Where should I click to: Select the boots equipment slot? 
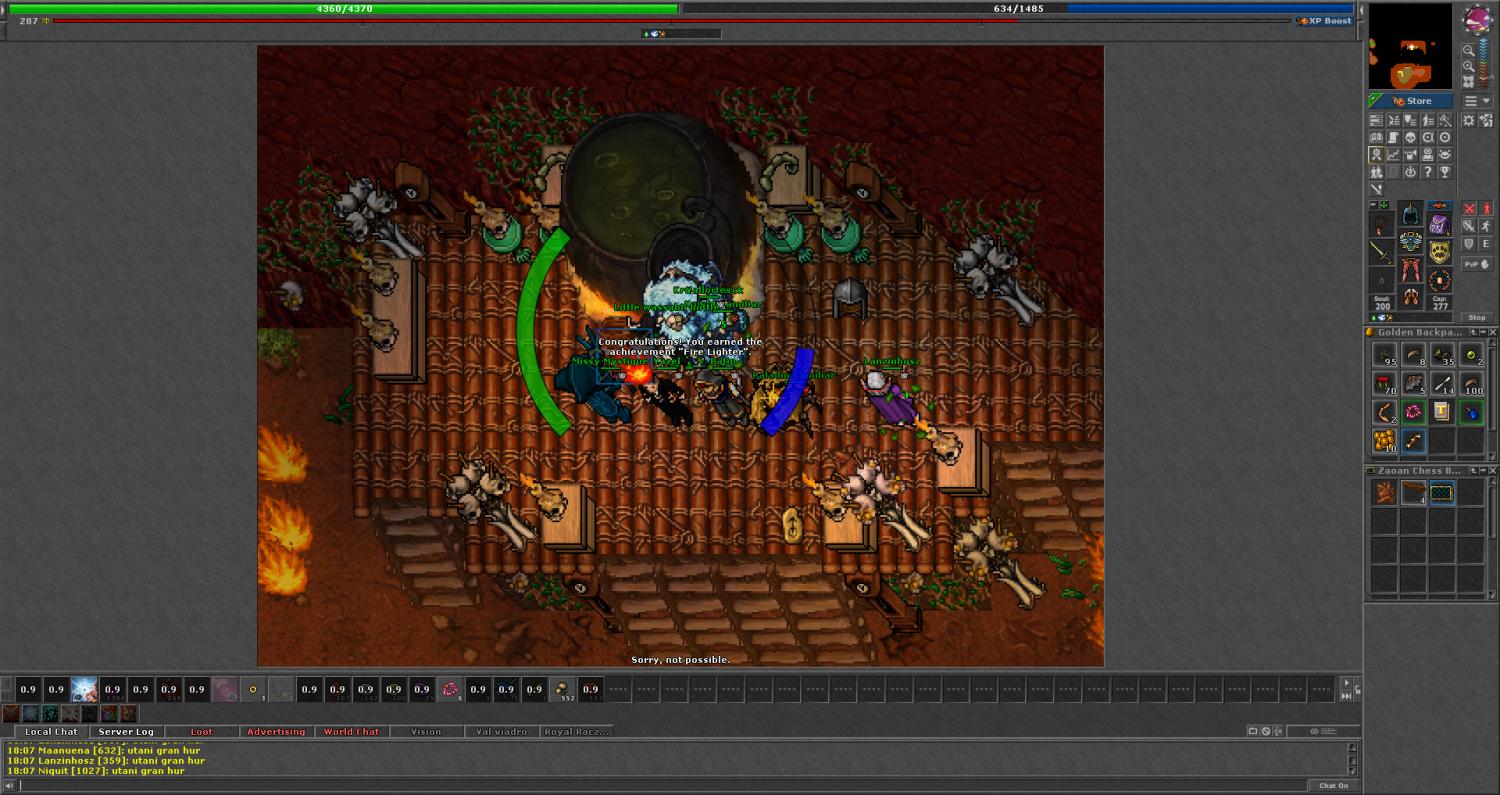[1411, 297]
